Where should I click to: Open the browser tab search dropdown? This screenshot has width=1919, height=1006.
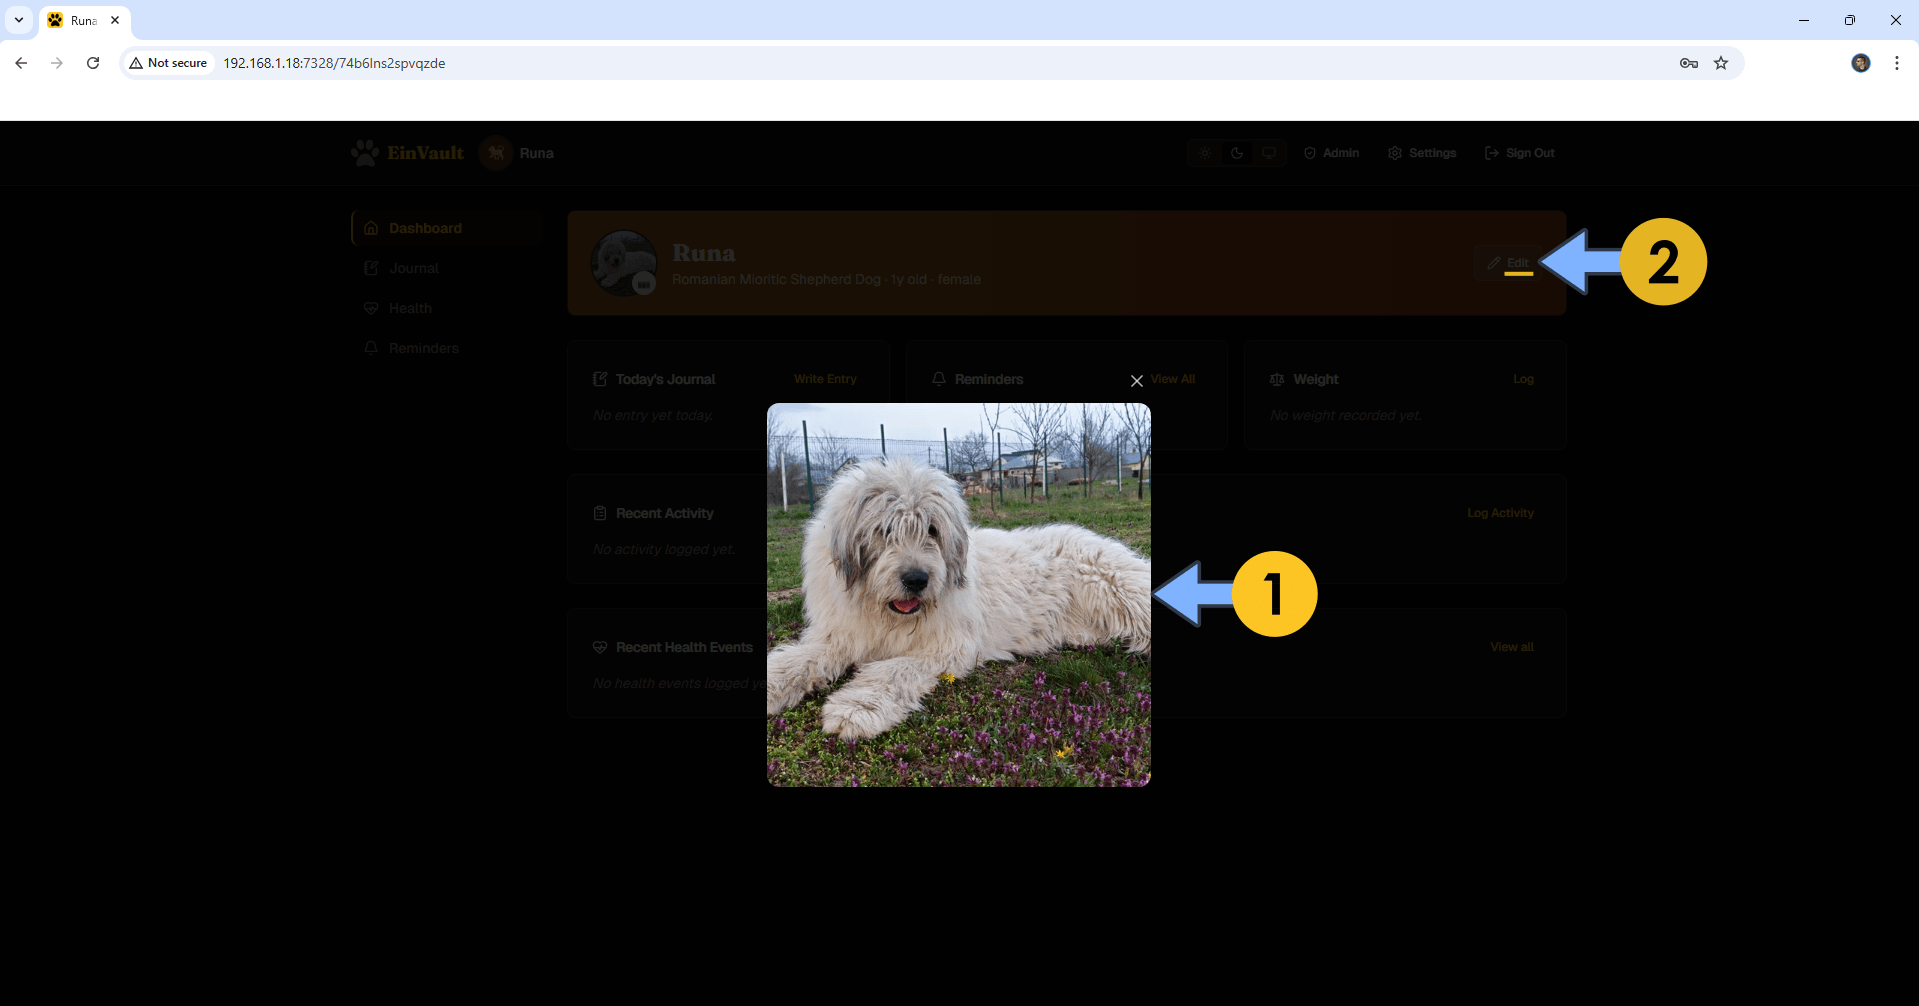click(x=19, y=20)
